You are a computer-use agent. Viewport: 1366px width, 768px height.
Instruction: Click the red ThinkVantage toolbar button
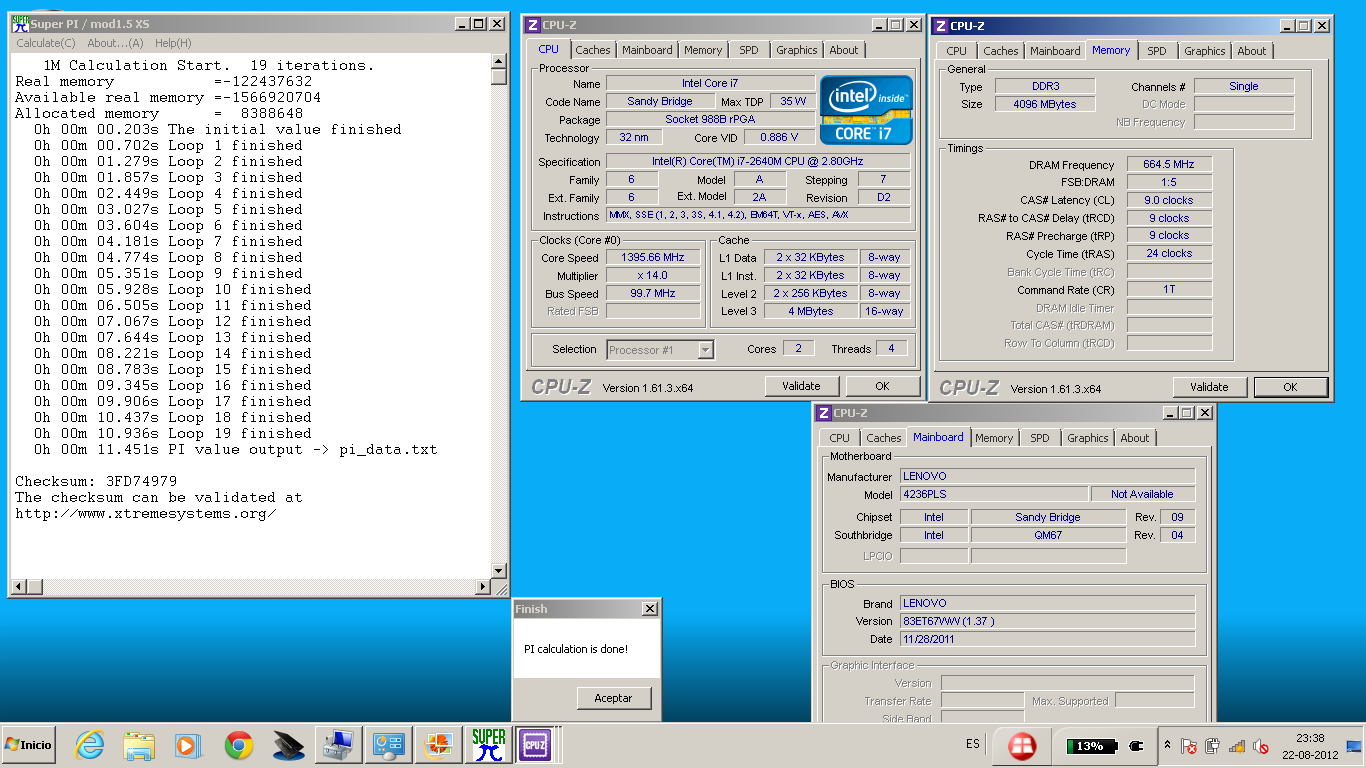pos(1022,746)
